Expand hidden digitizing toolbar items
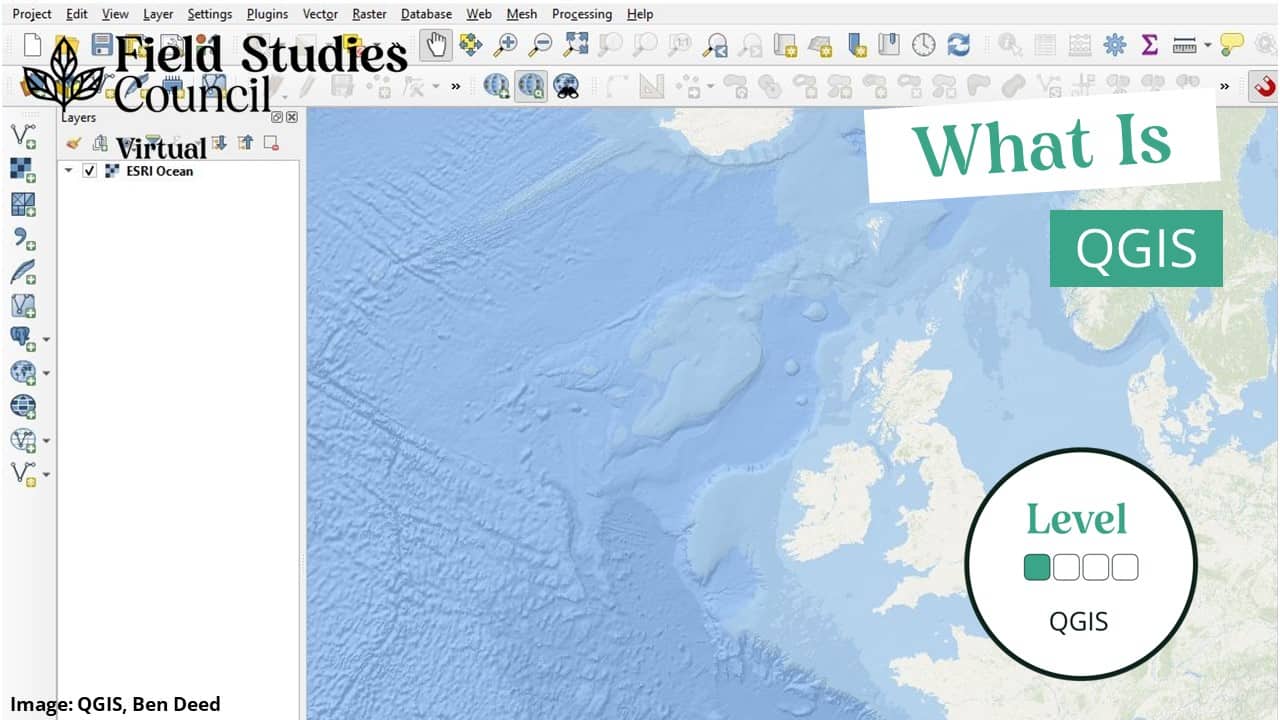1280x720 pixels. pyautogui.click(x=456, y=86)
